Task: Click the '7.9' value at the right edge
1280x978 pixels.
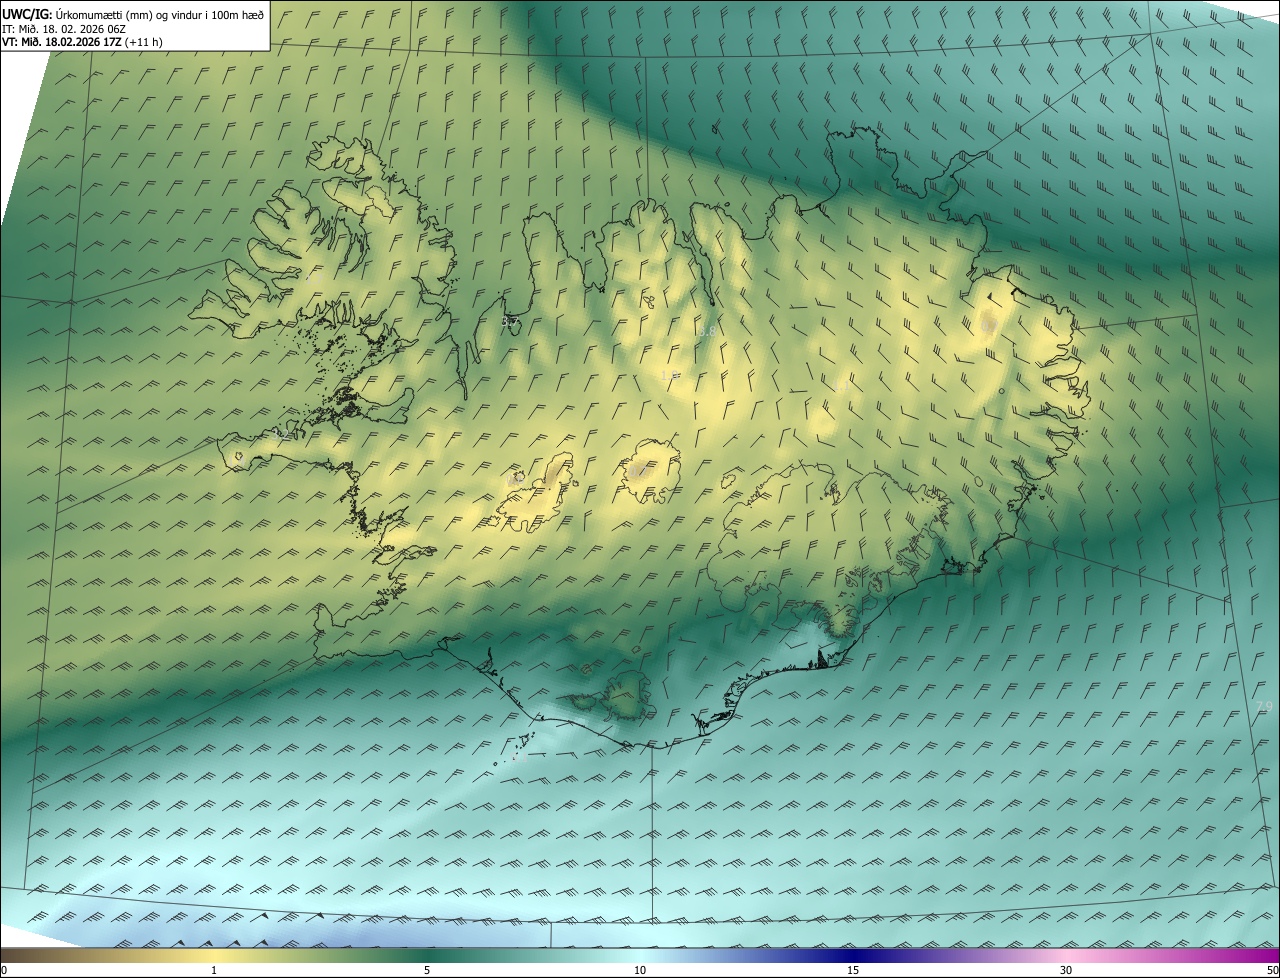Action: pyautogui.click(x=1265, y=706)
